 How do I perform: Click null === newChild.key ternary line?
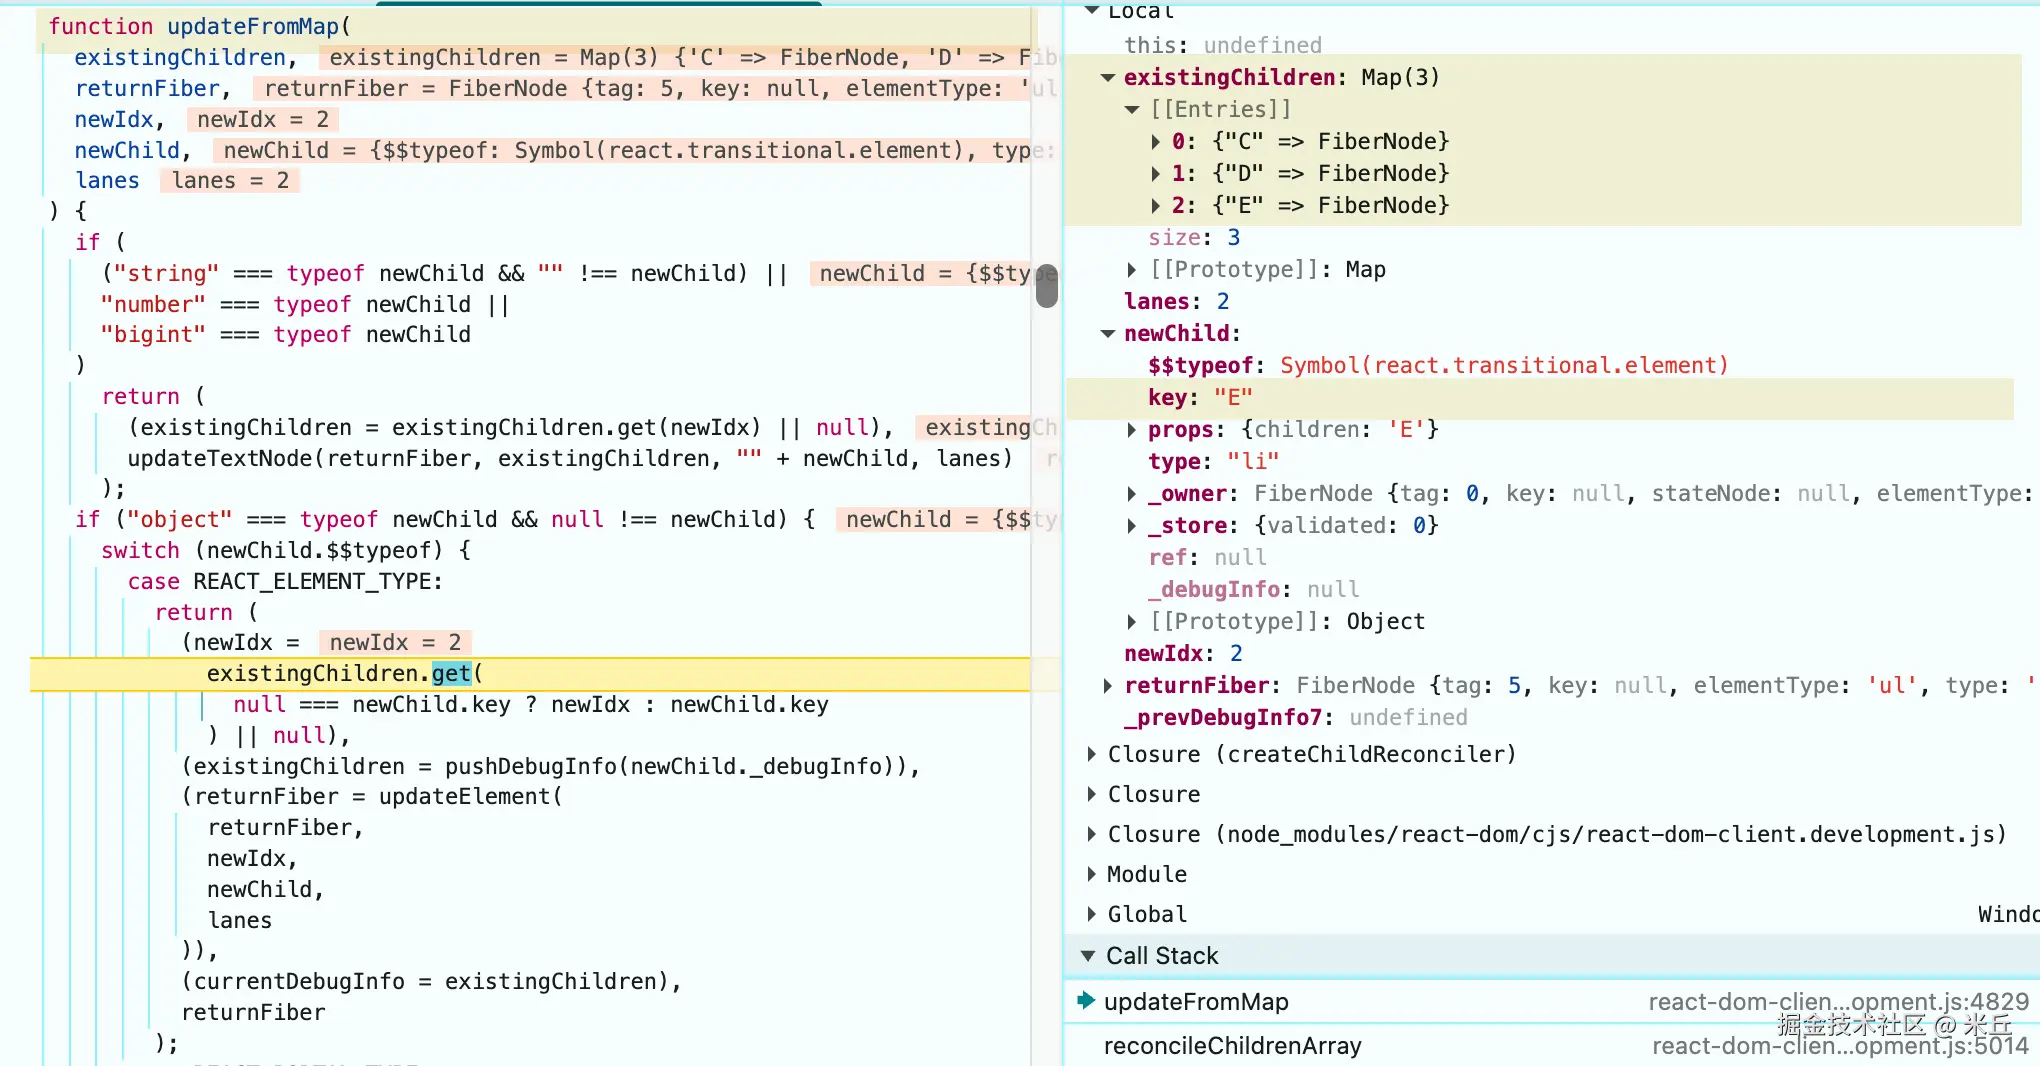pos(531,705)
